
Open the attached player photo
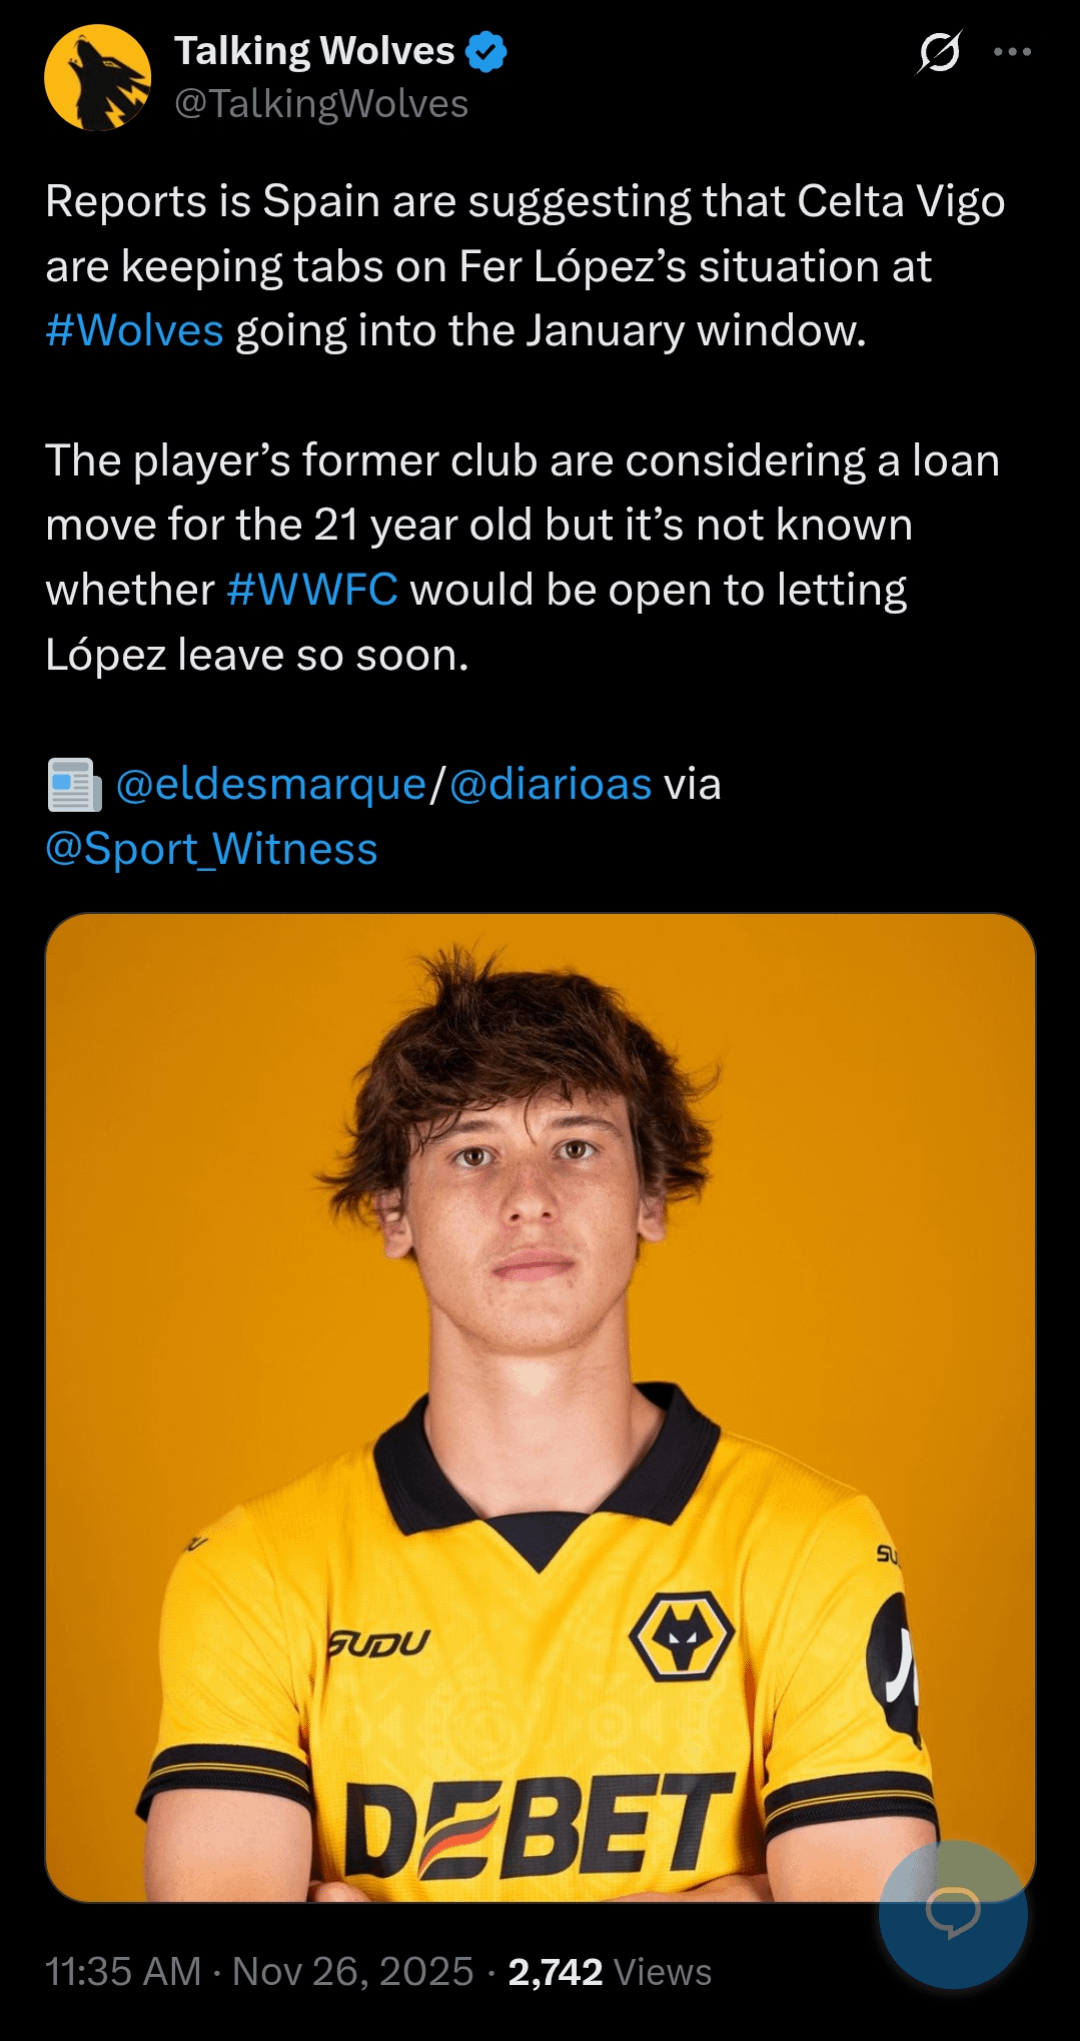[540, 1300]
